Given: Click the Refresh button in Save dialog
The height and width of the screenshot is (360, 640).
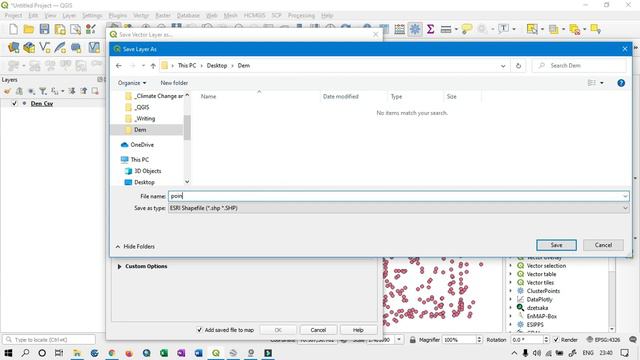Looking at the screenshot, I should coord(518,65).
